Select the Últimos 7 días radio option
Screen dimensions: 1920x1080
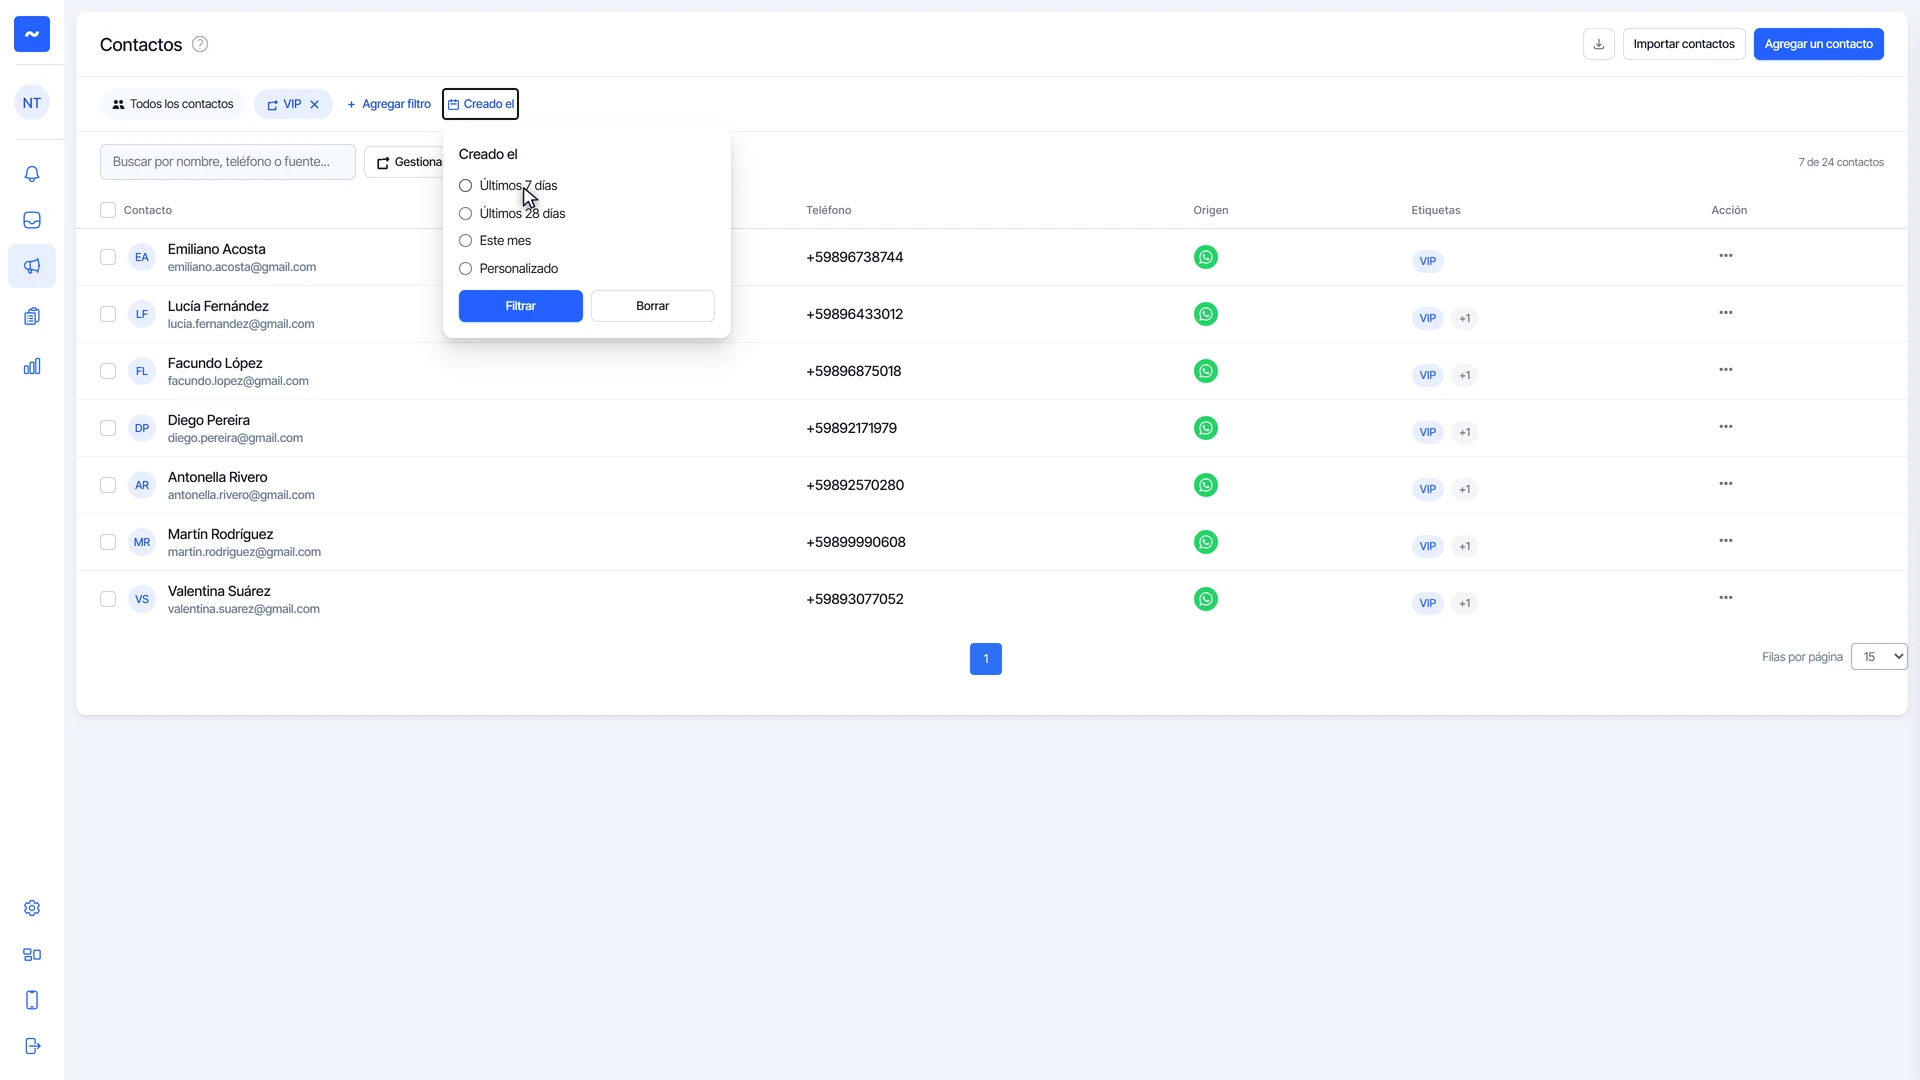tap(465, 186)
